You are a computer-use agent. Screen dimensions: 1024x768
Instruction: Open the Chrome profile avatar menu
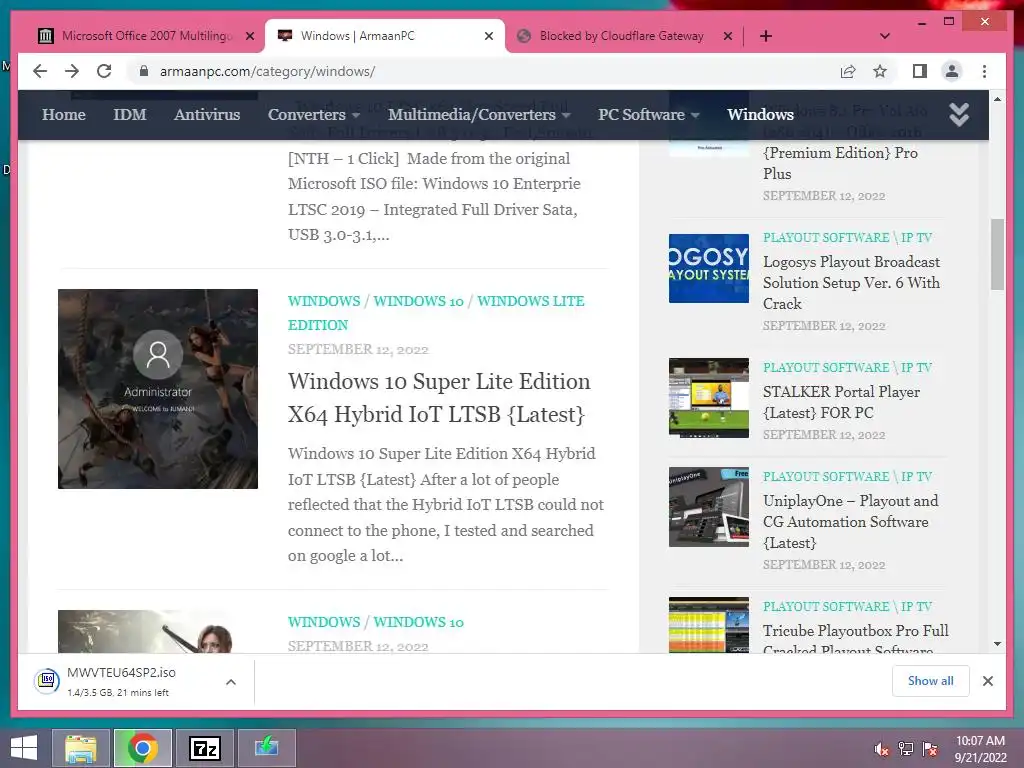coord(952,71)
